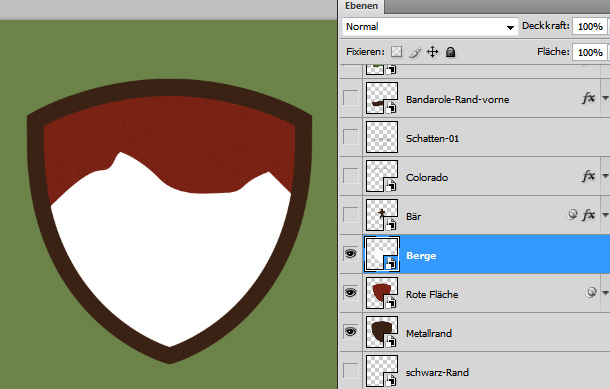Show the Colorado layer
The width and height of the screenshot is (610, 389).
[x=351, y=176]
